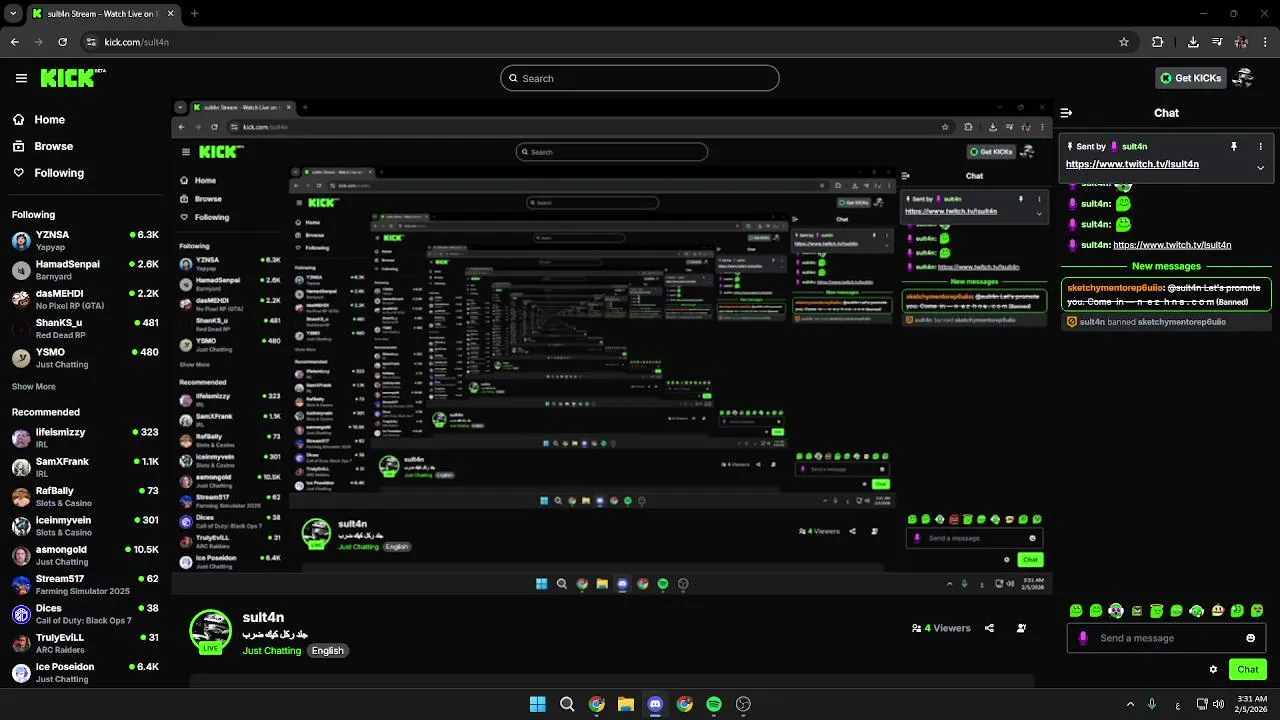Bookmark this page with star icon
Viewport: 1280px width, 720px height.
[1124, 42]
